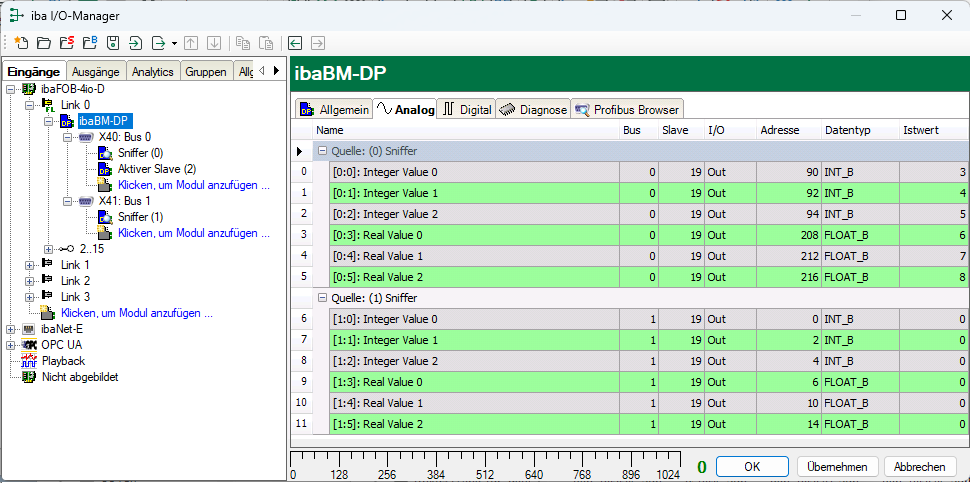Click the save disk toolbar icon
970x483 pixels.
point(113,43)
